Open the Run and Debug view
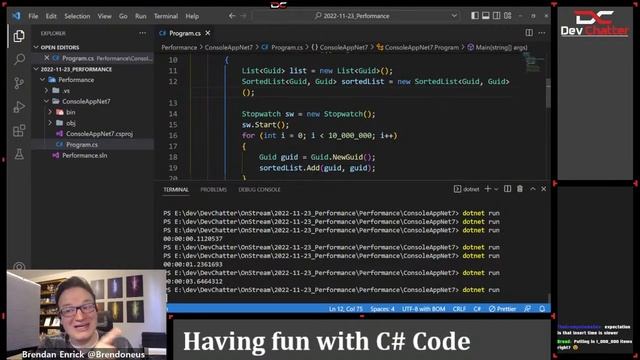 19,107
